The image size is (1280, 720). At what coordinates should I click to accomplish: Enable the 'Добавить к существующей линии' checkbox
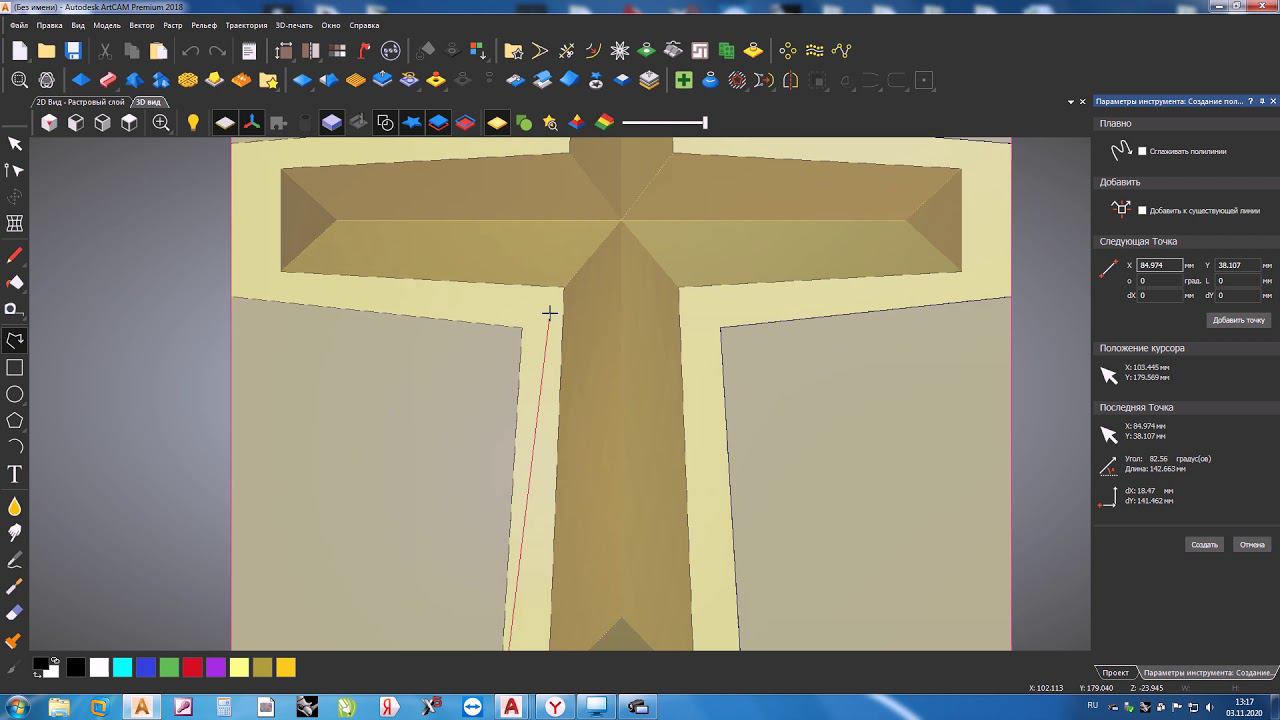click(1142, 210)
